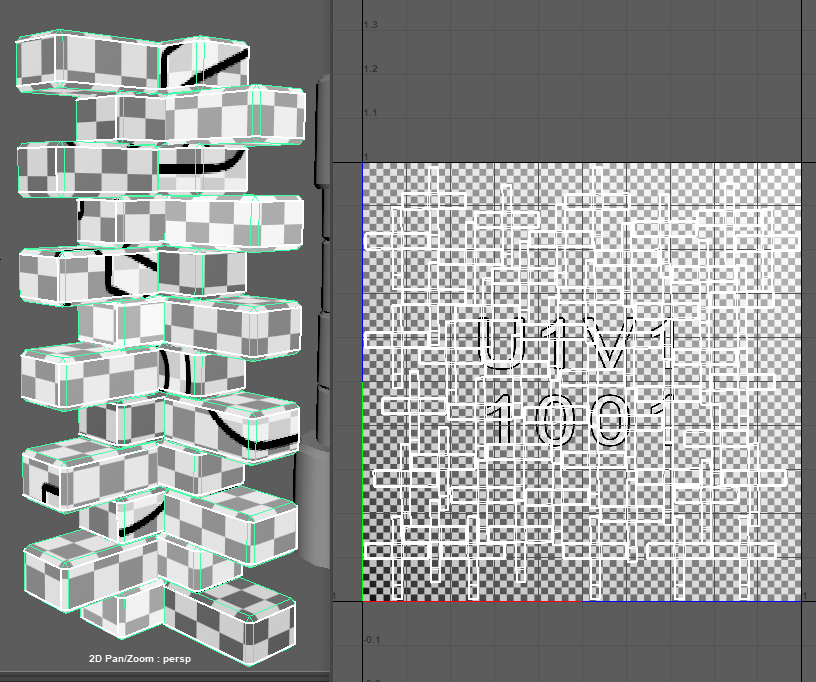The height and width of the screenshot is (682, 816).
Task: Click the 1.2 grid label on V axis
Action: point(370,69)
